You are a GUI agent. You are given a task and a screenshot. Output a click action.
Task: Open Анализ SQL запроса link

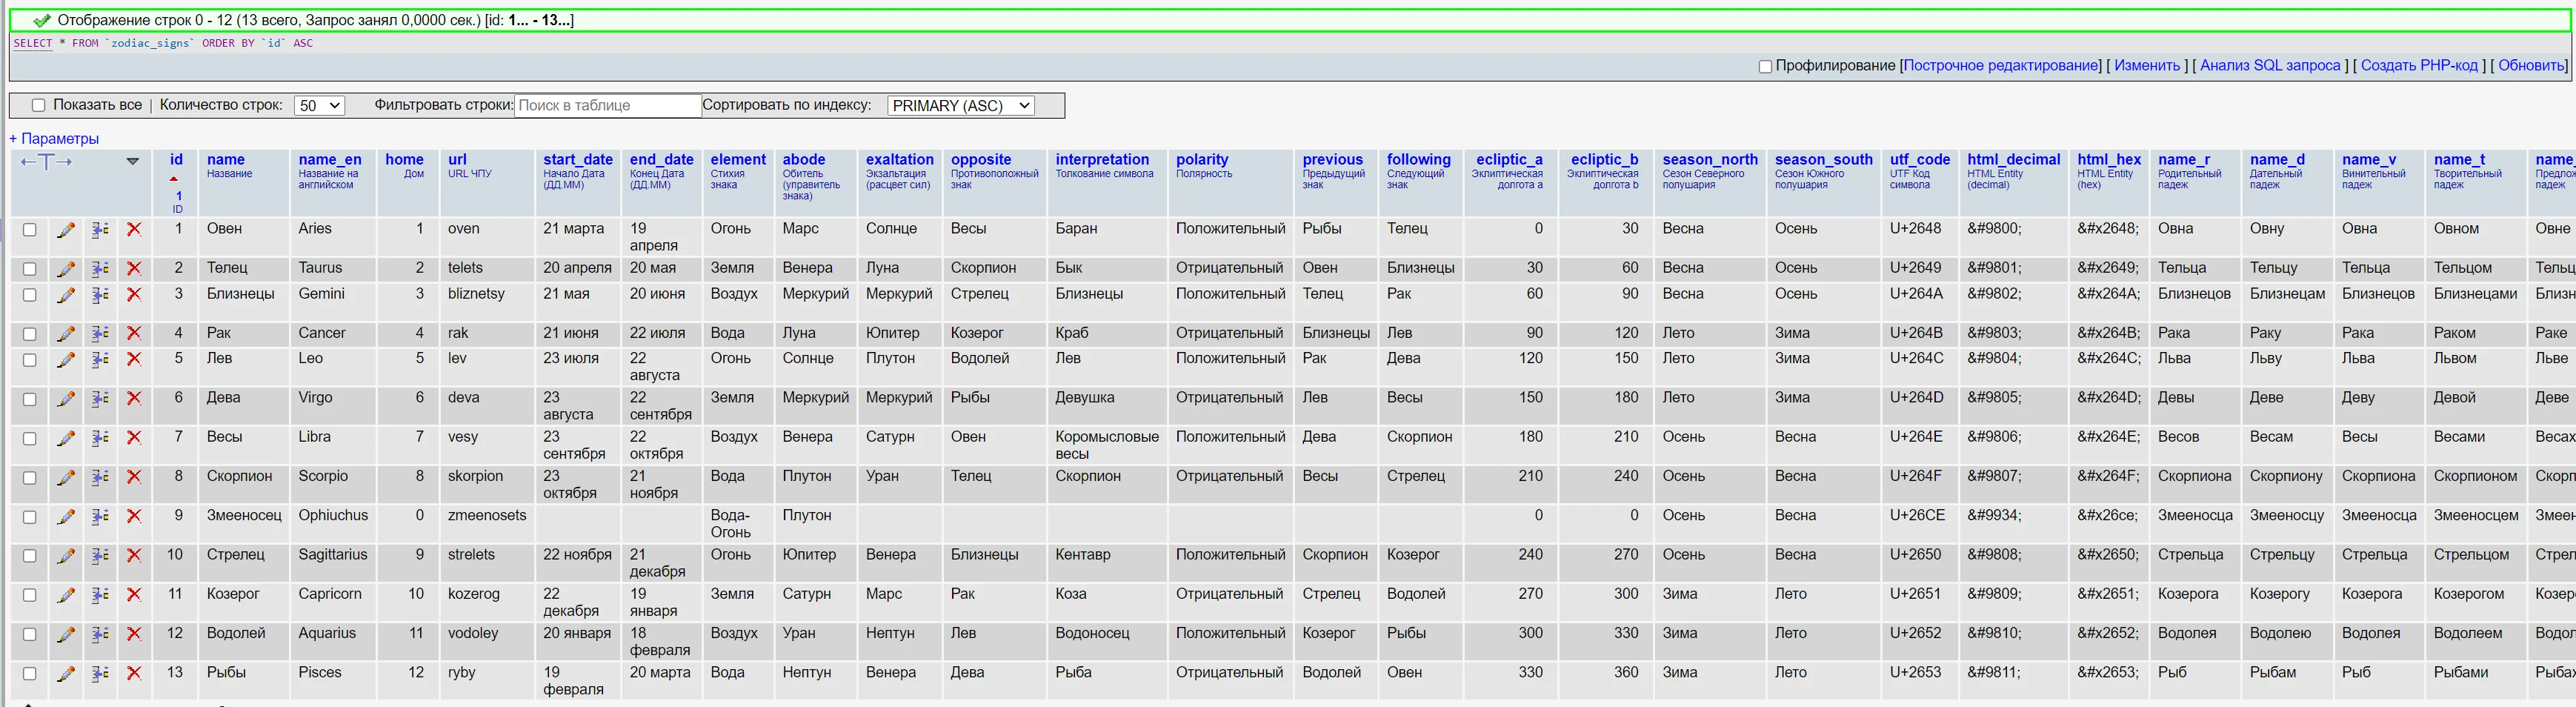(x=2270, y=66)
